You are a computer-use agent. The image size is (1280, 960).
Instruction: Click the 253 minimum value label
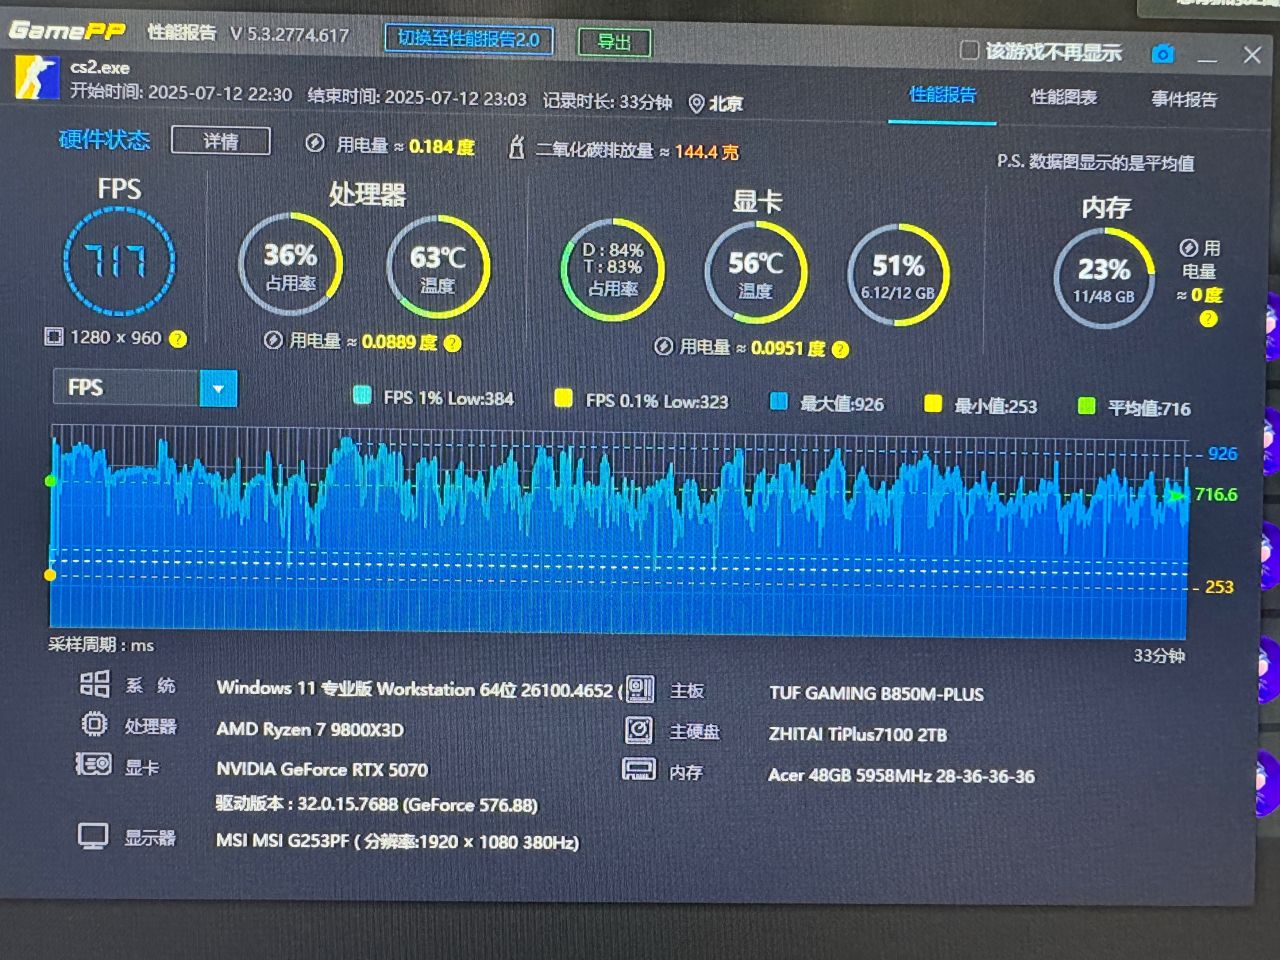coord(1219,587)
